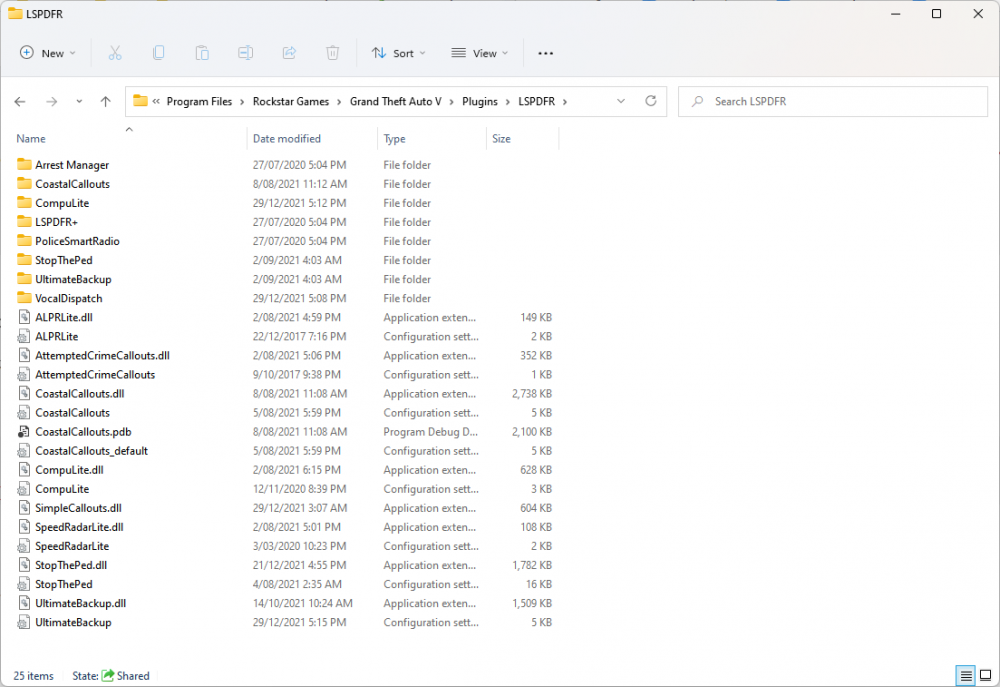Image resolution: width=1000 pixels, height=687 pixels.
Task: Click the Rename icon in toolbar
Action: pos(245,53)
